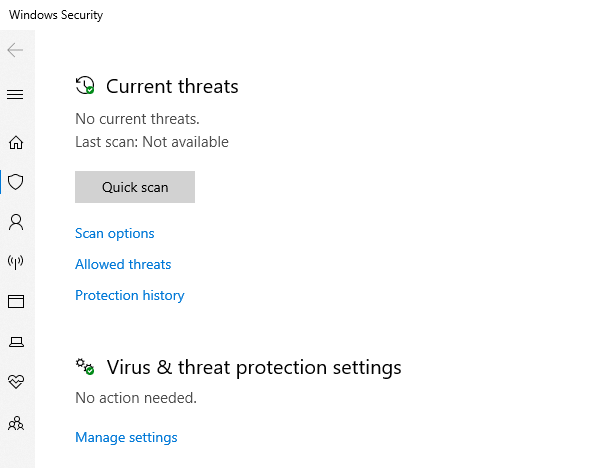Open Device performance & health heart icon
The height and width of the screenshot is (468, 599).
point(16,381)
